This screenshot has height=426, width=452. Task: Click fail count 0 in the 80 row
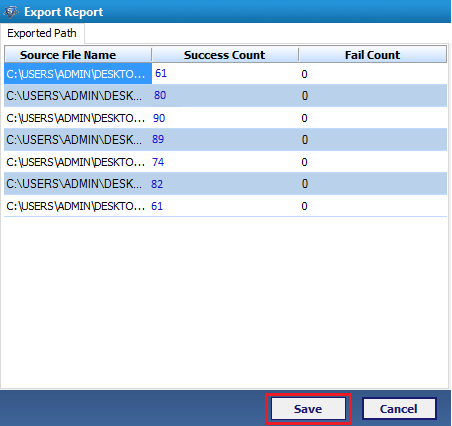click(x=305, y=96)
